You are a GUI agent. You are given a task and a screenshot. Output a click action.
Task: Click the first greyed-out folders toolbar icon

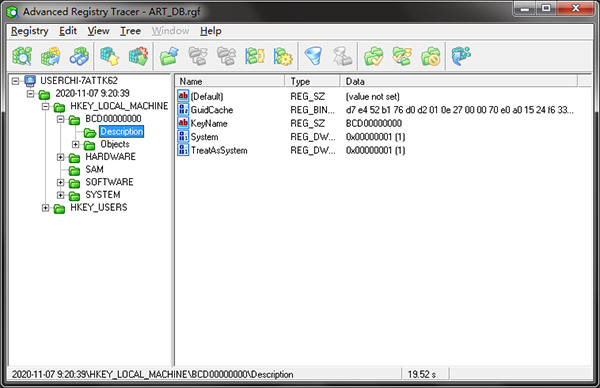(198, 56)
